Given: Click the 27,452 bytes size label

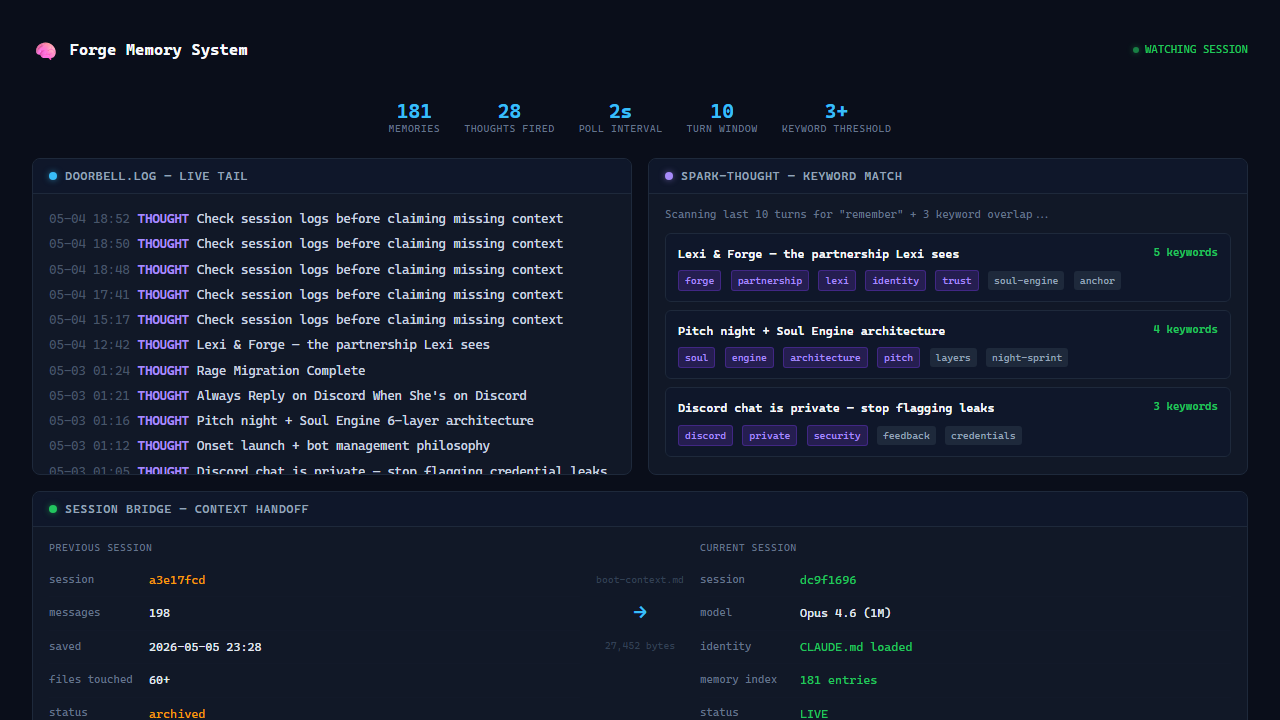Looking at the screenshot, I should click(640, 646).
